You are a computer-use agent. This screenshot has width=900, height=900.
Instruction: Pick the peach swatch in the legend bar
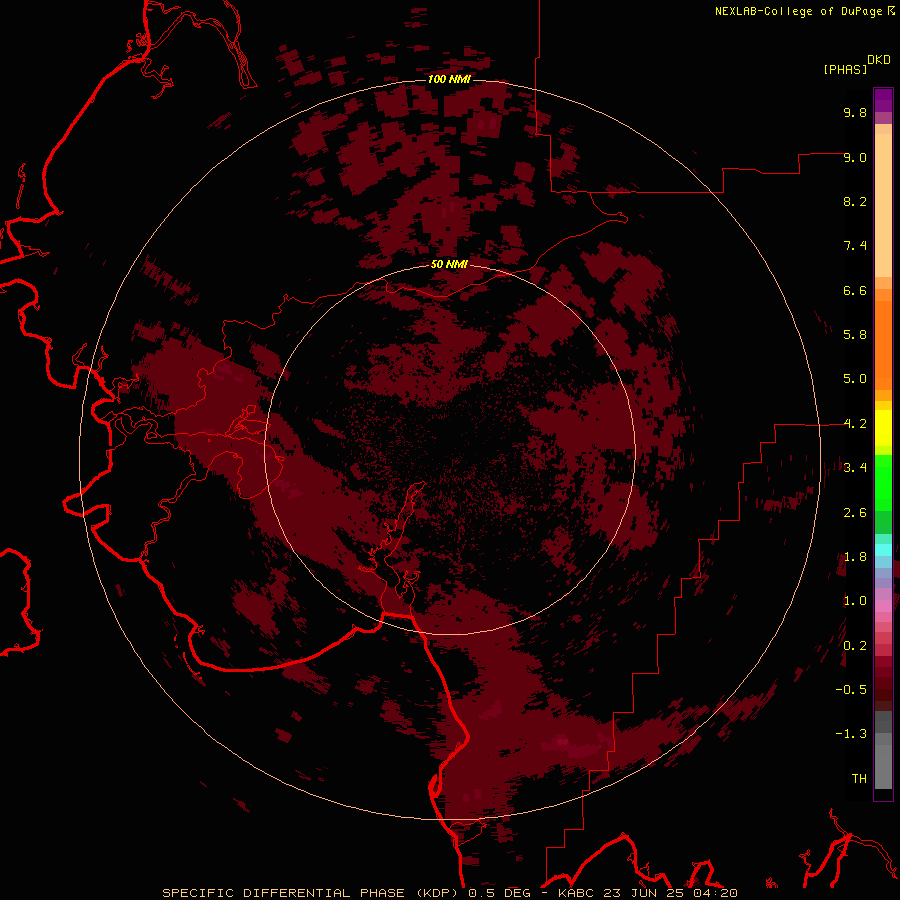pyautogui.click(x=883, y=205)
